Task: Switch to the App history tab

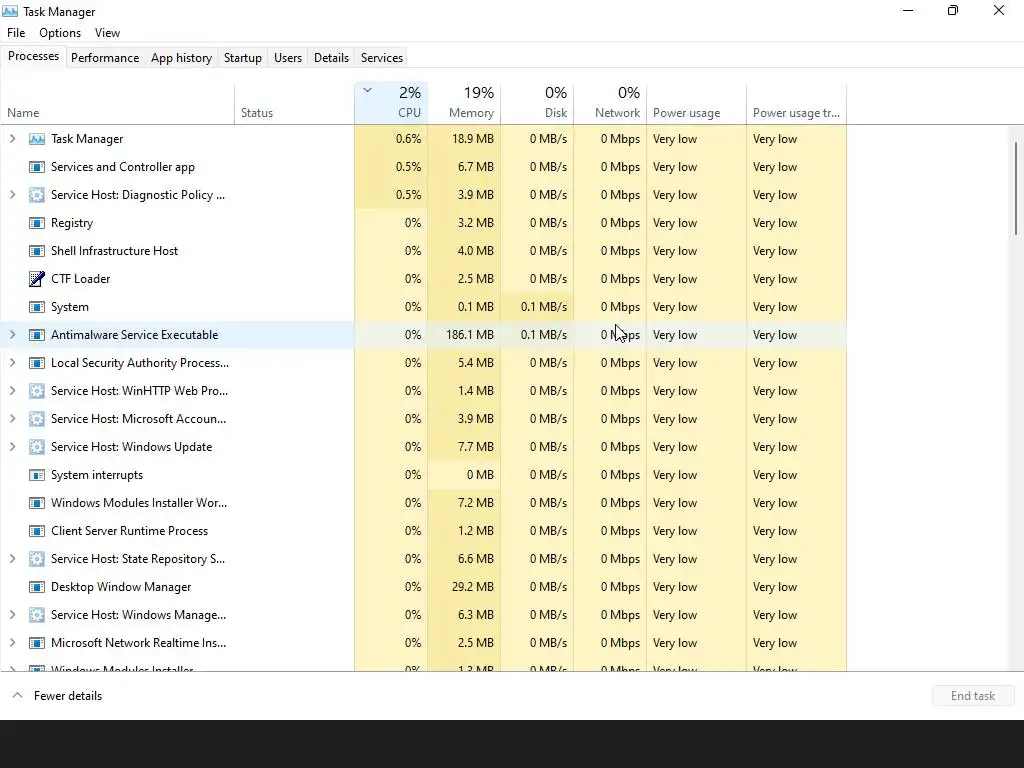Action: click(182, 57)
